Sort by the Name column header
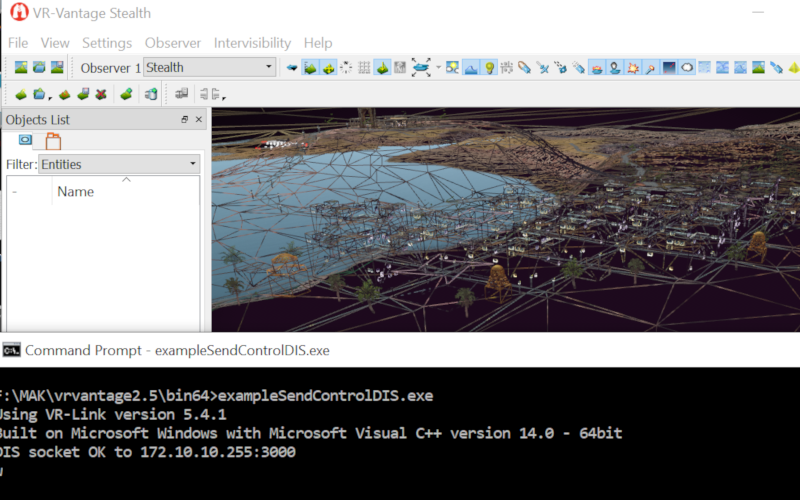 click(x=76, y=192)
